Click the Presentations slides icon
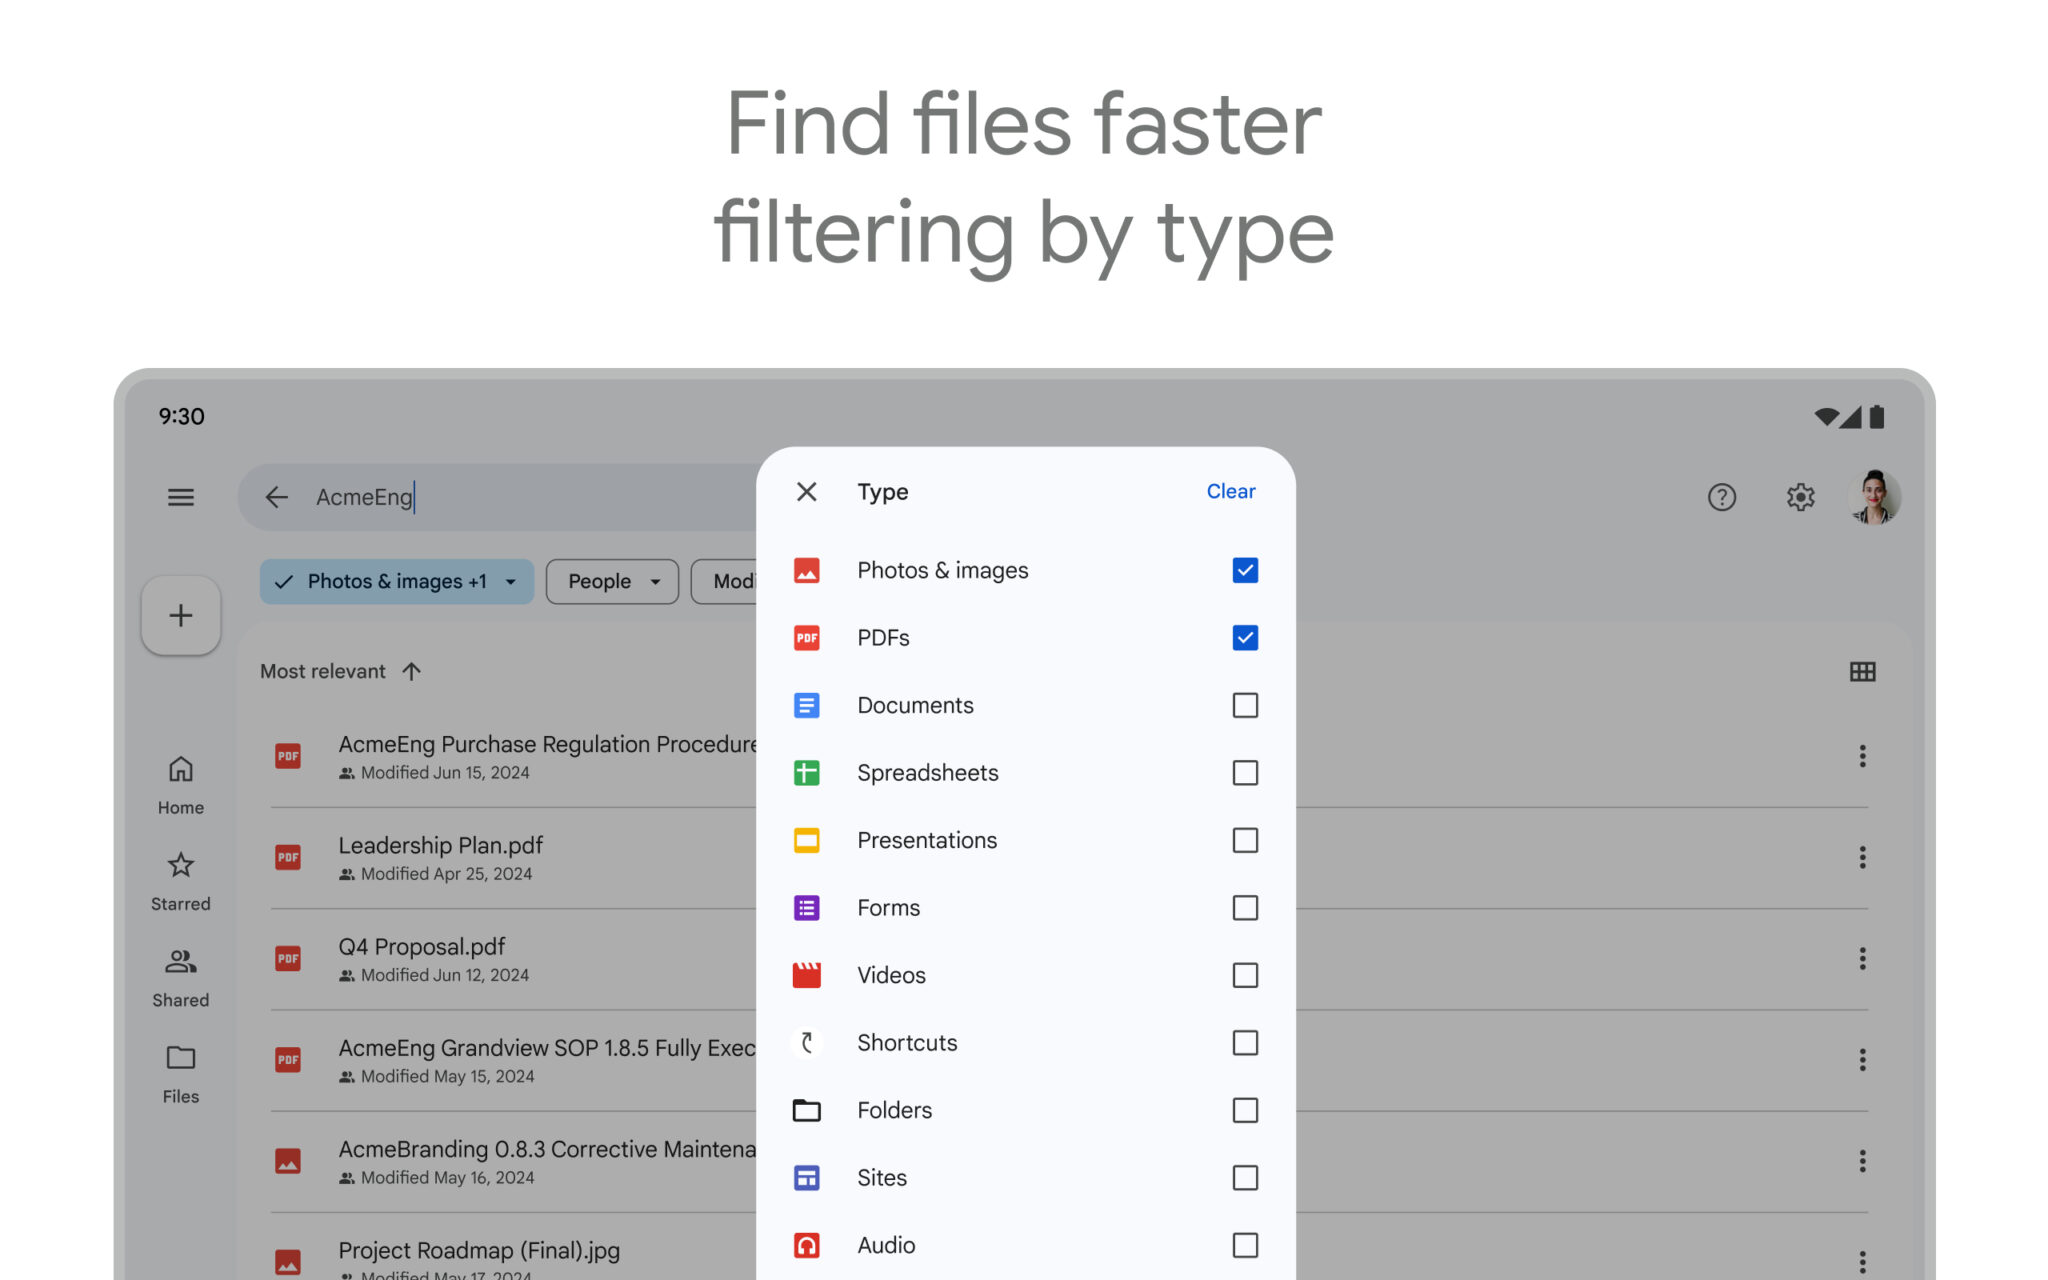2048x1280 pixels. pyautogui.click(x=806, y=840)
